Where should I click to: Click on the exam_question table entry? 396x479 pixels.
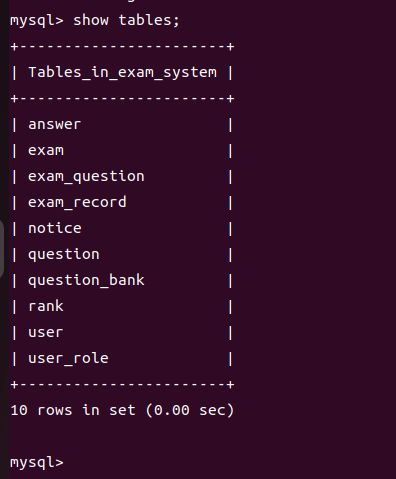86,176
